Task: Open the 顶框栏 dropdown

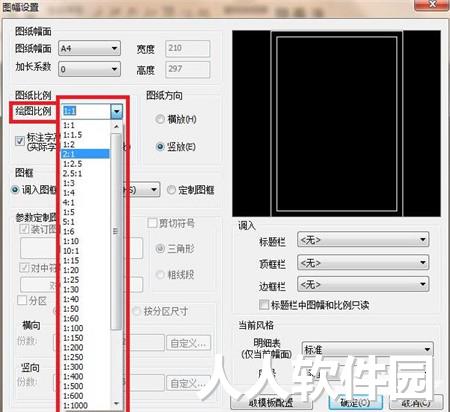Action: (x=363, y=263)
